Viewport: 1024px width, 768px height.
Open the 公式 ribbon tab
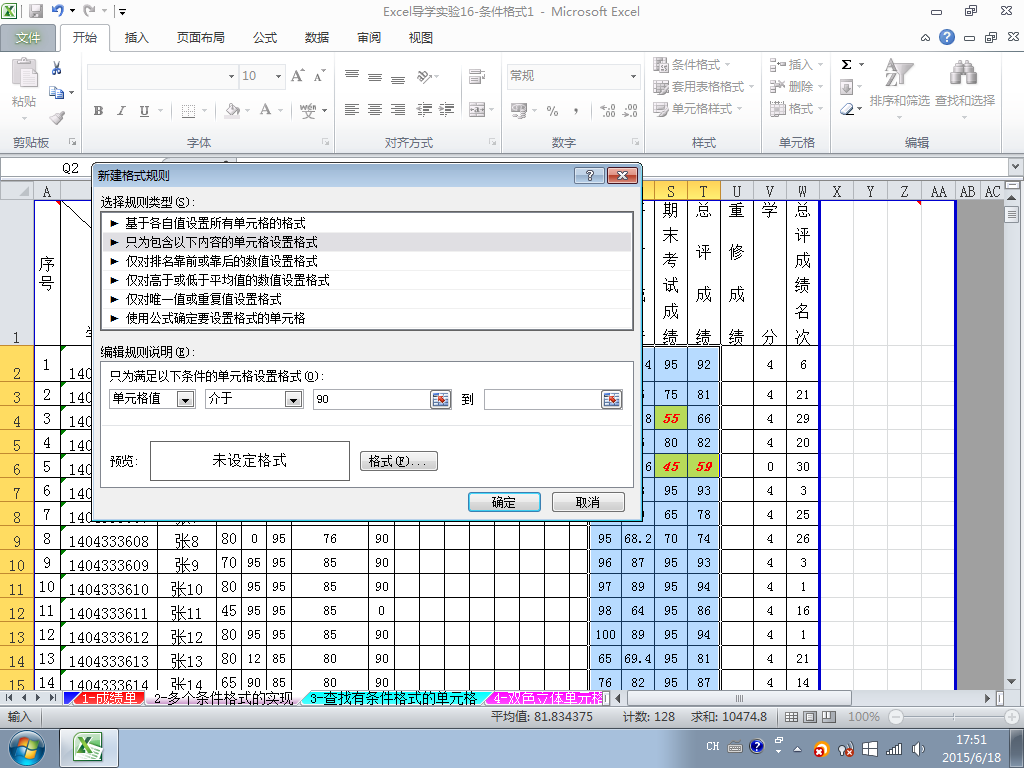coord(265,38)
